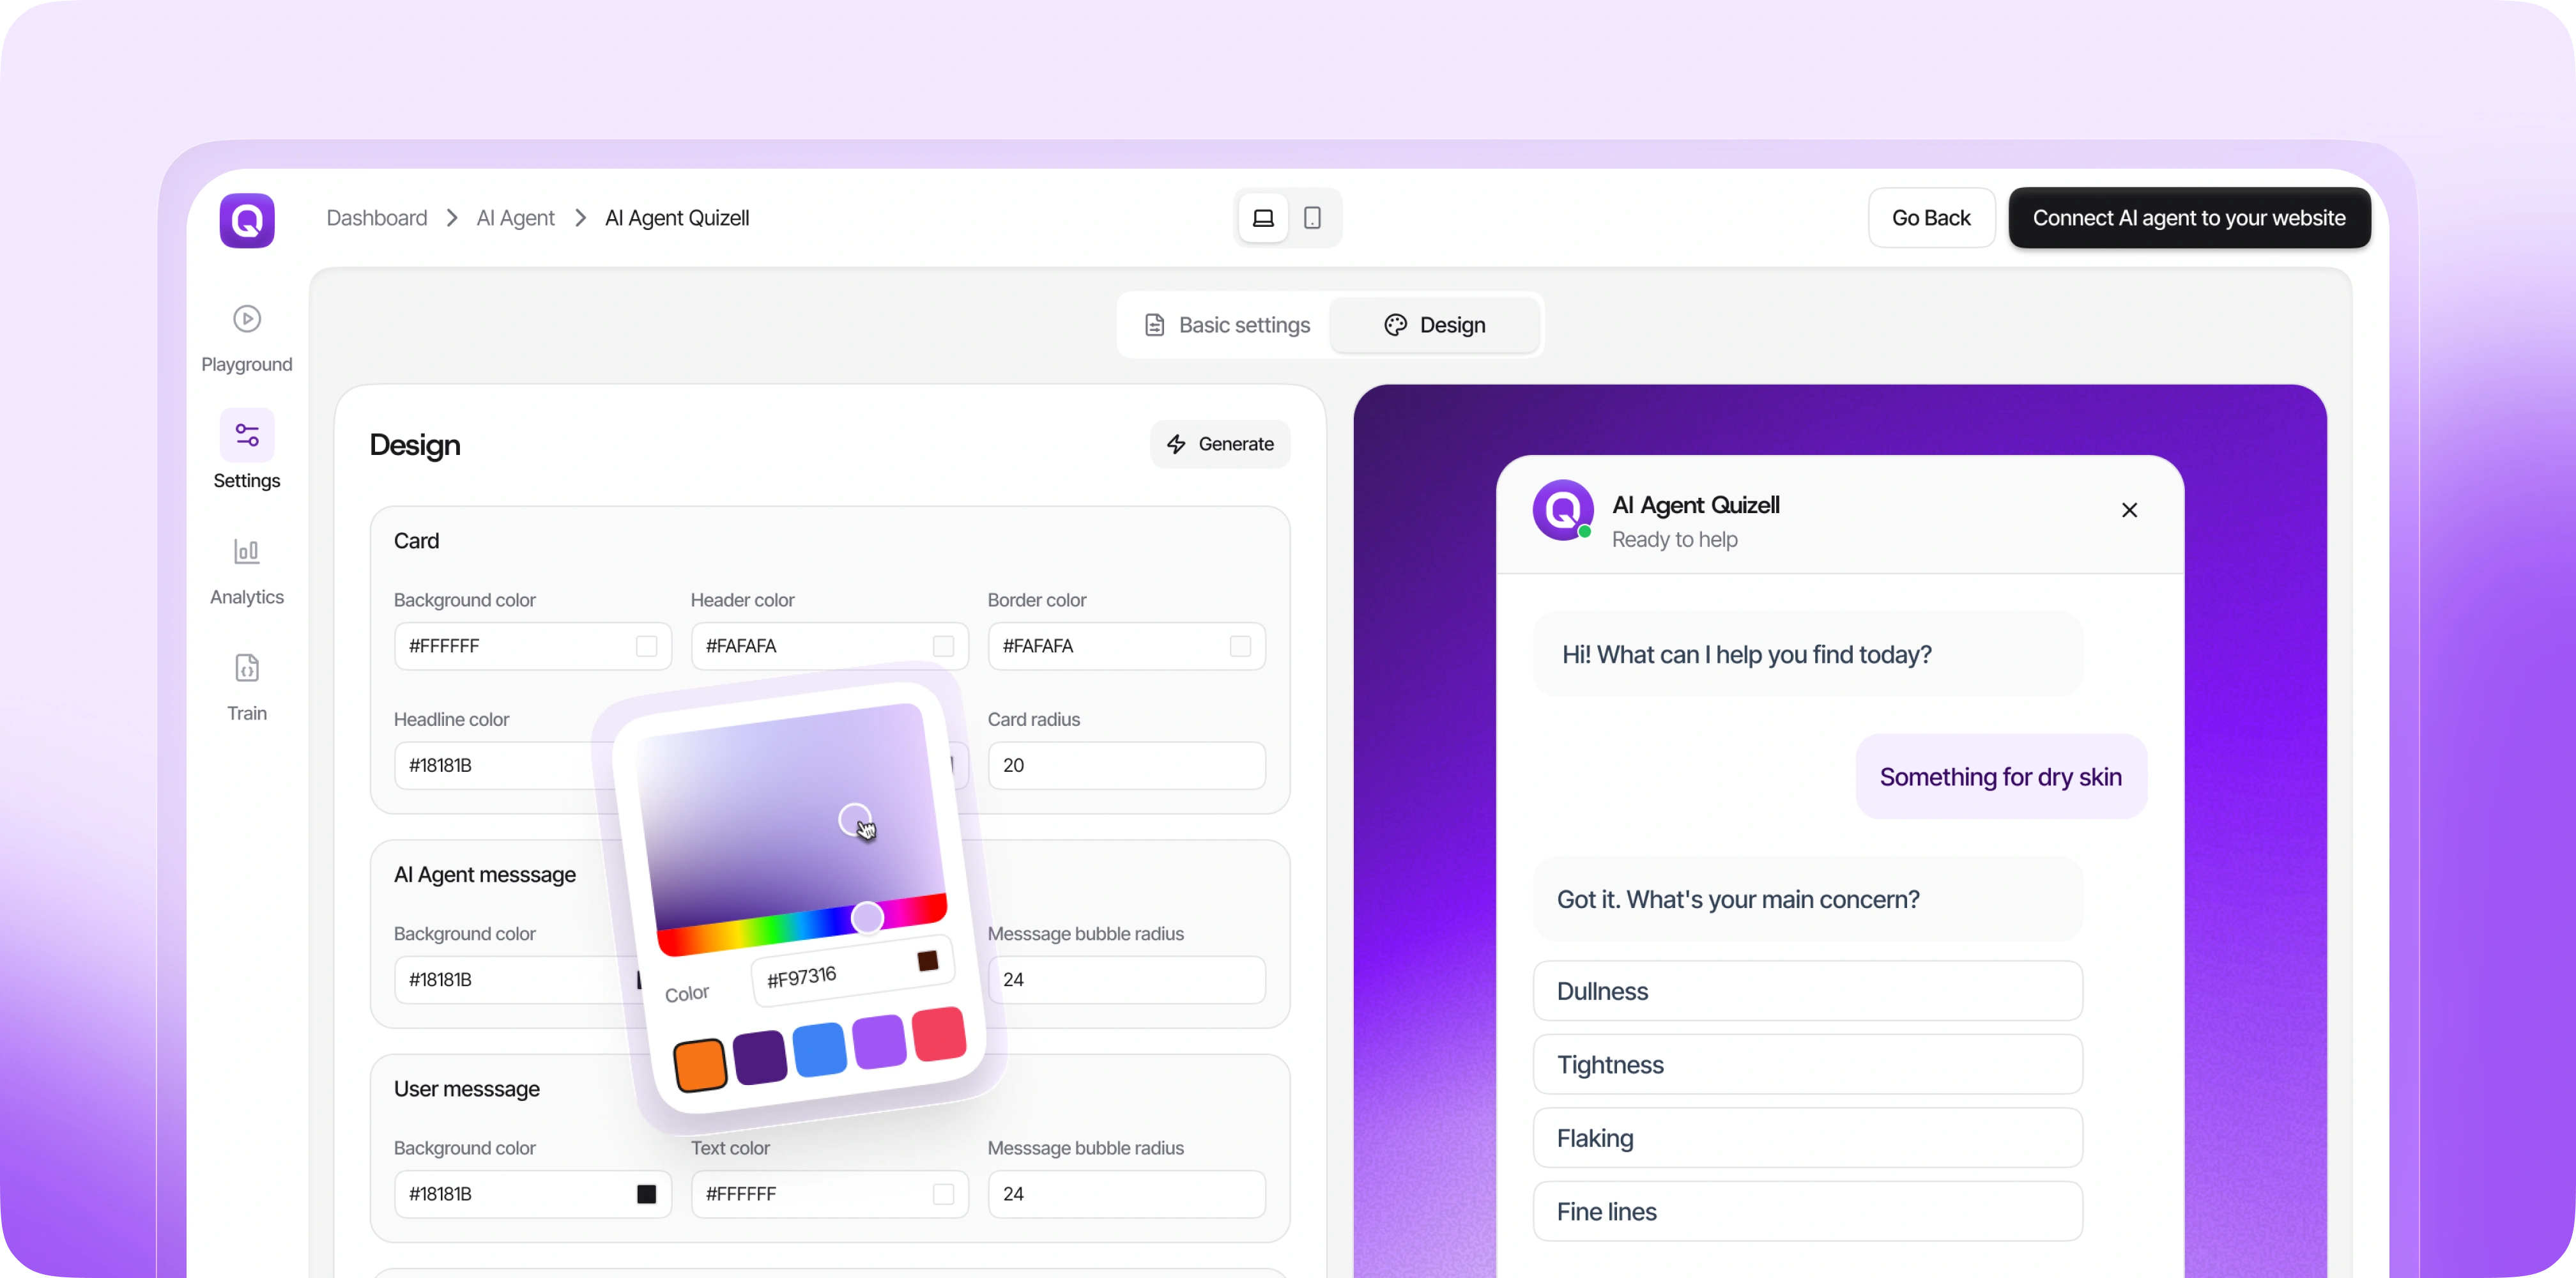Click the AI Agent Quizell avatar in chat
This screenshot has height=1278, width=2576.
1562,510
